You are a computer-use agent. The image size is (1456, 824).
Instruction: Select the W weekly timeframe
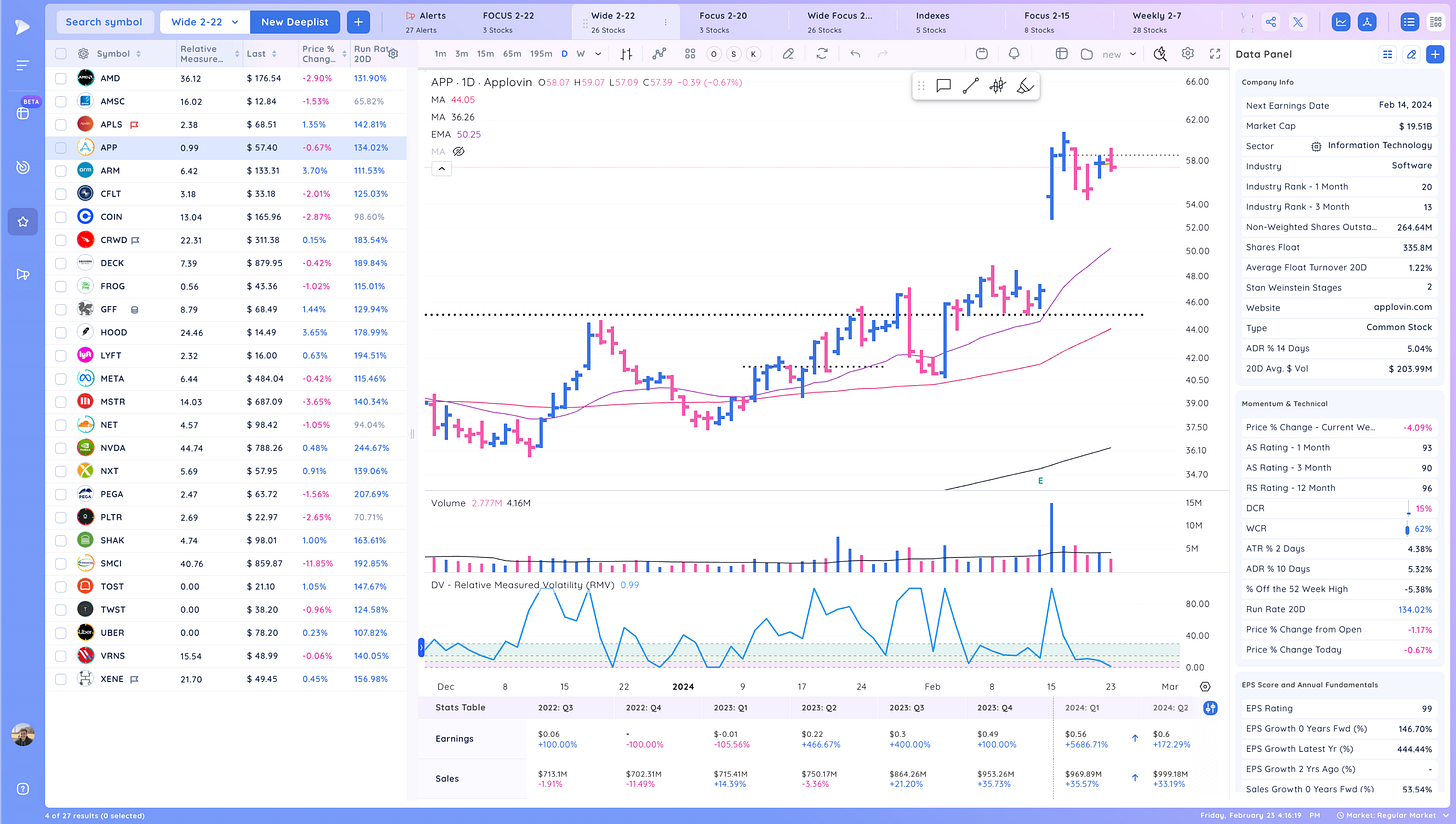[581, 54]
